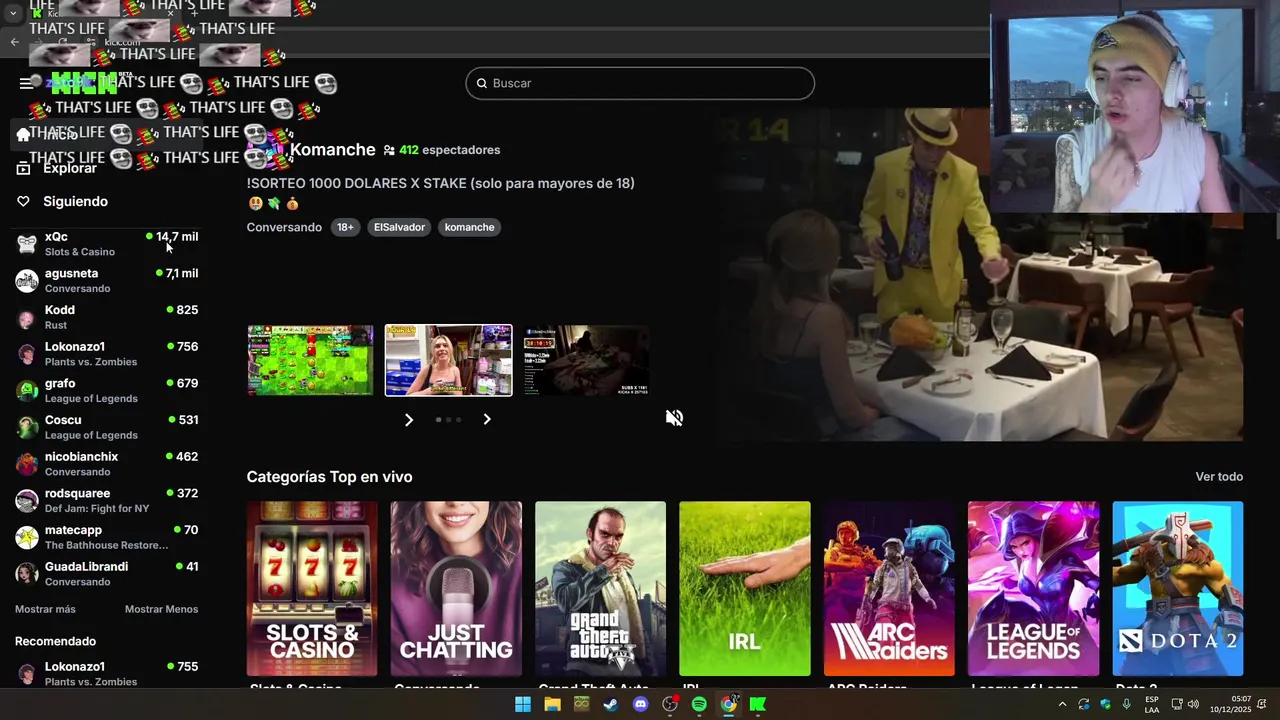
Task: Open ESP LAA language switcher
Action: pos(1152,705)
